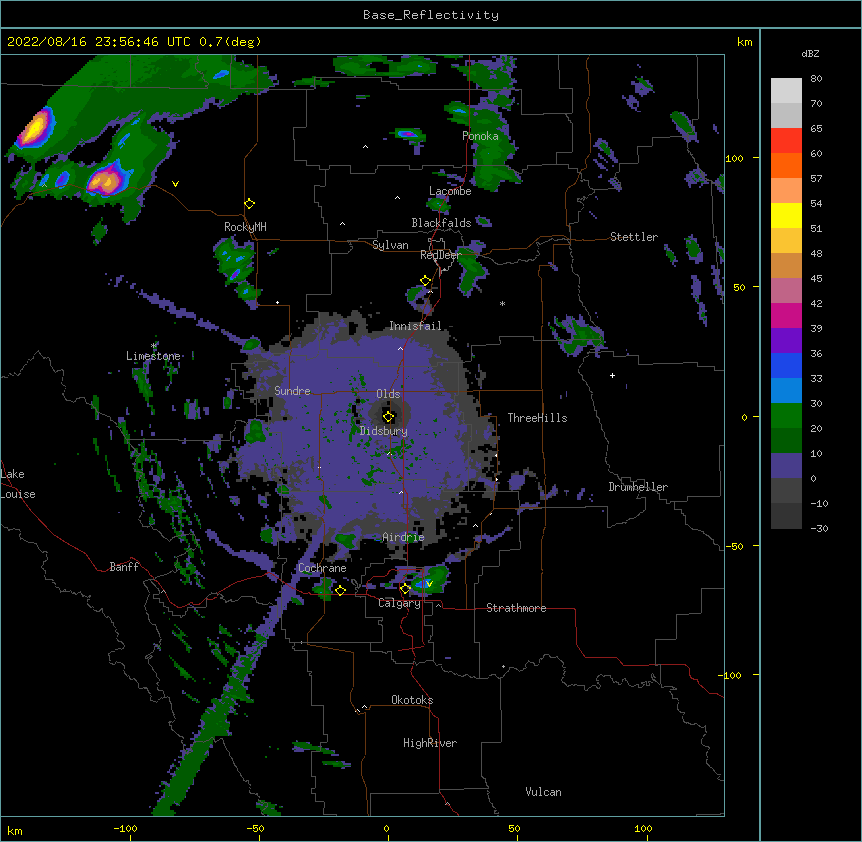Click the -100 mark on bottom axis

point(125,828)
